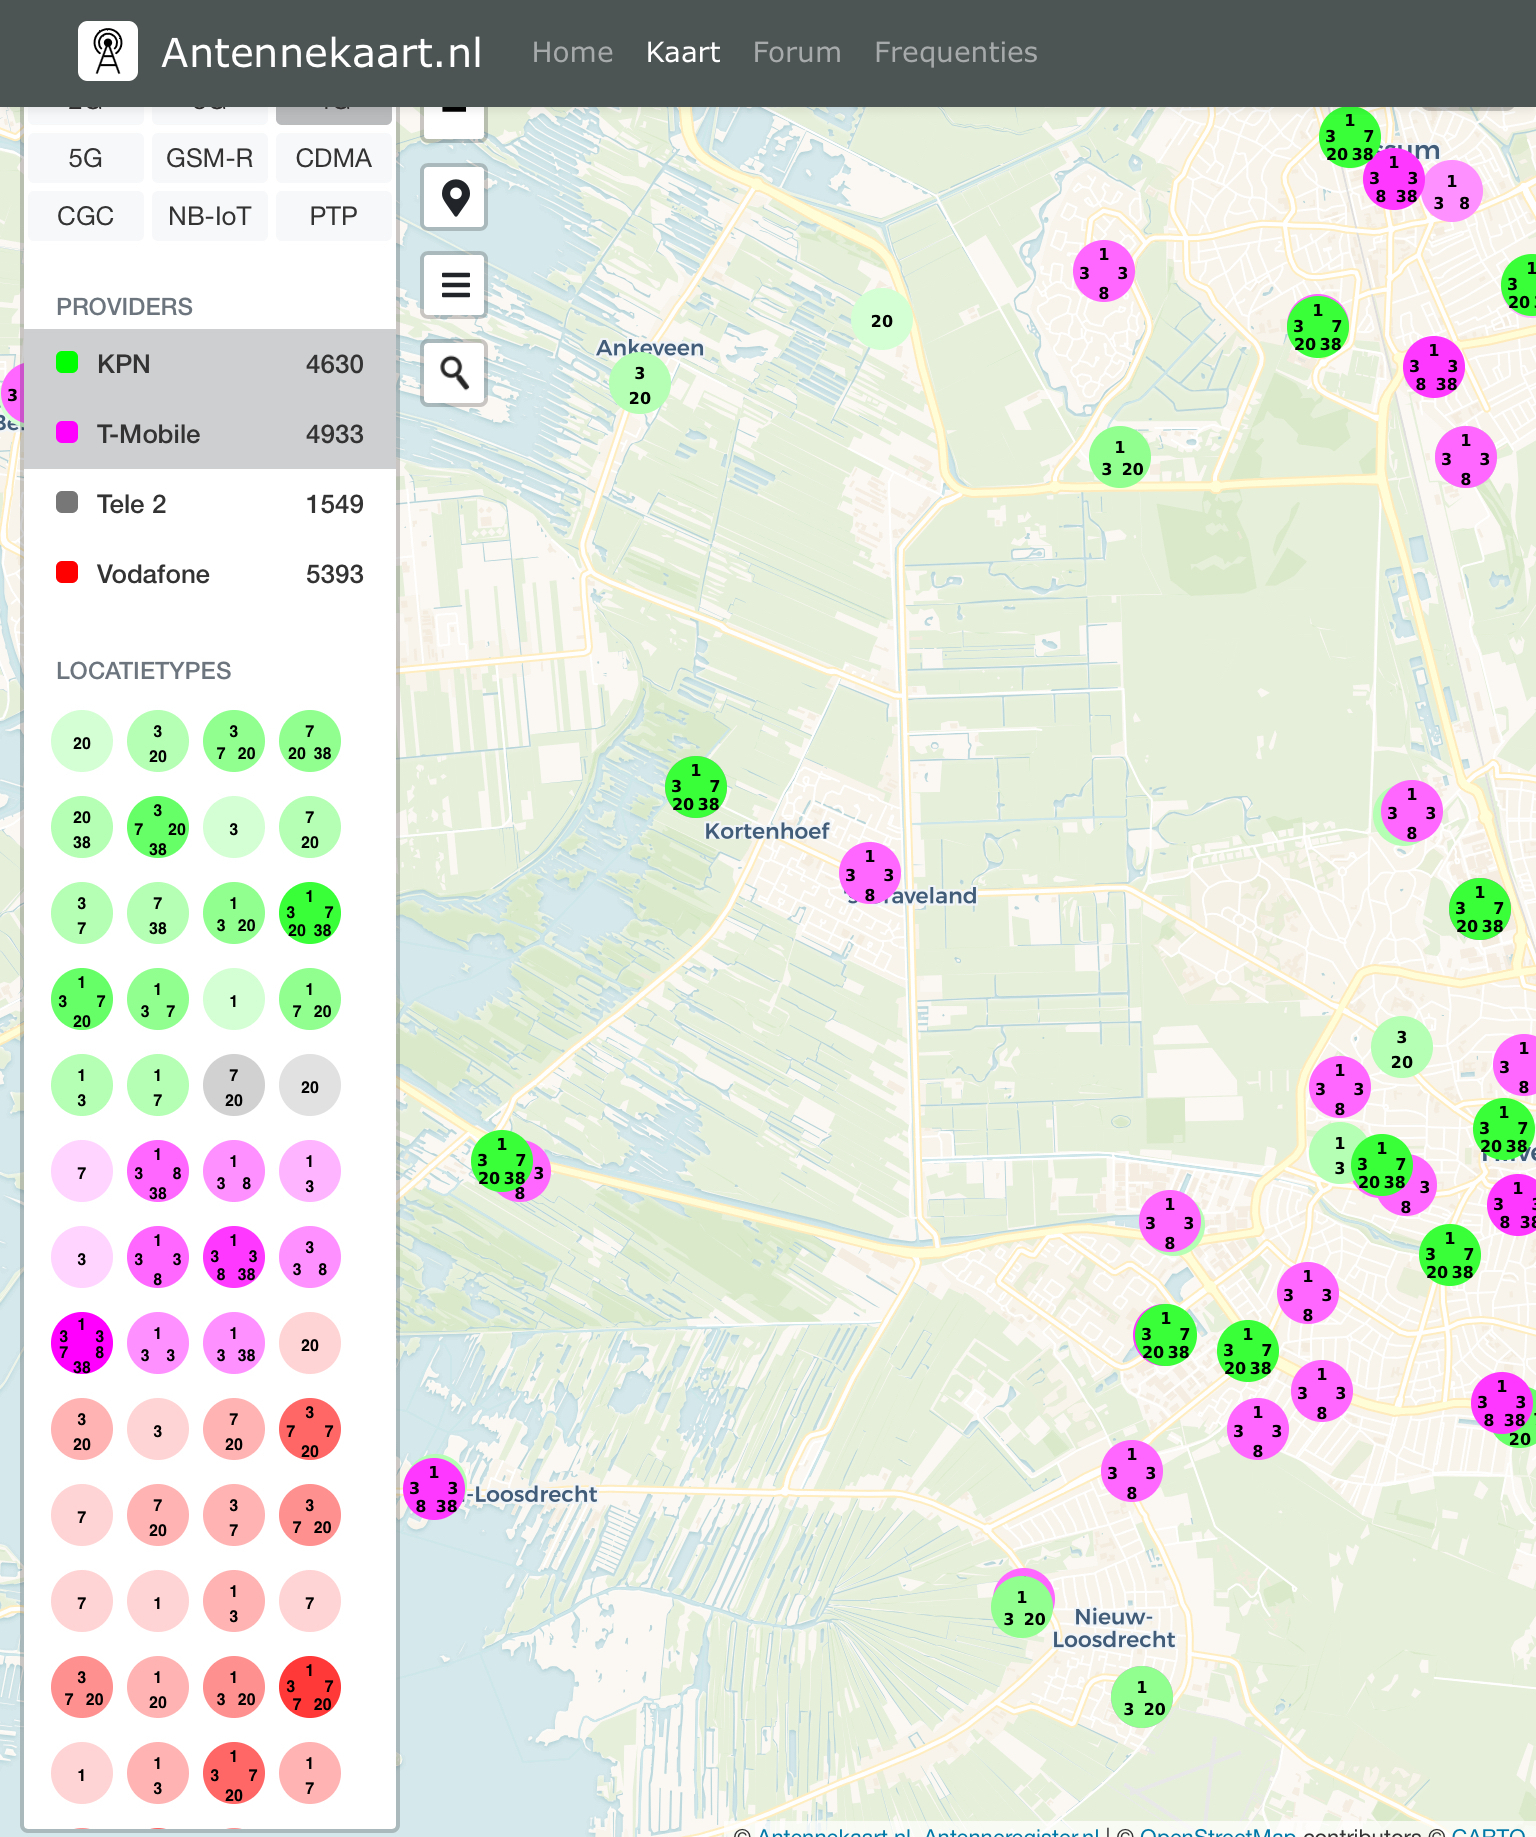Click the Nieuw-Loosdrecht place label
This screenshot has width=1536, height=1837.
(1113, 1628)
